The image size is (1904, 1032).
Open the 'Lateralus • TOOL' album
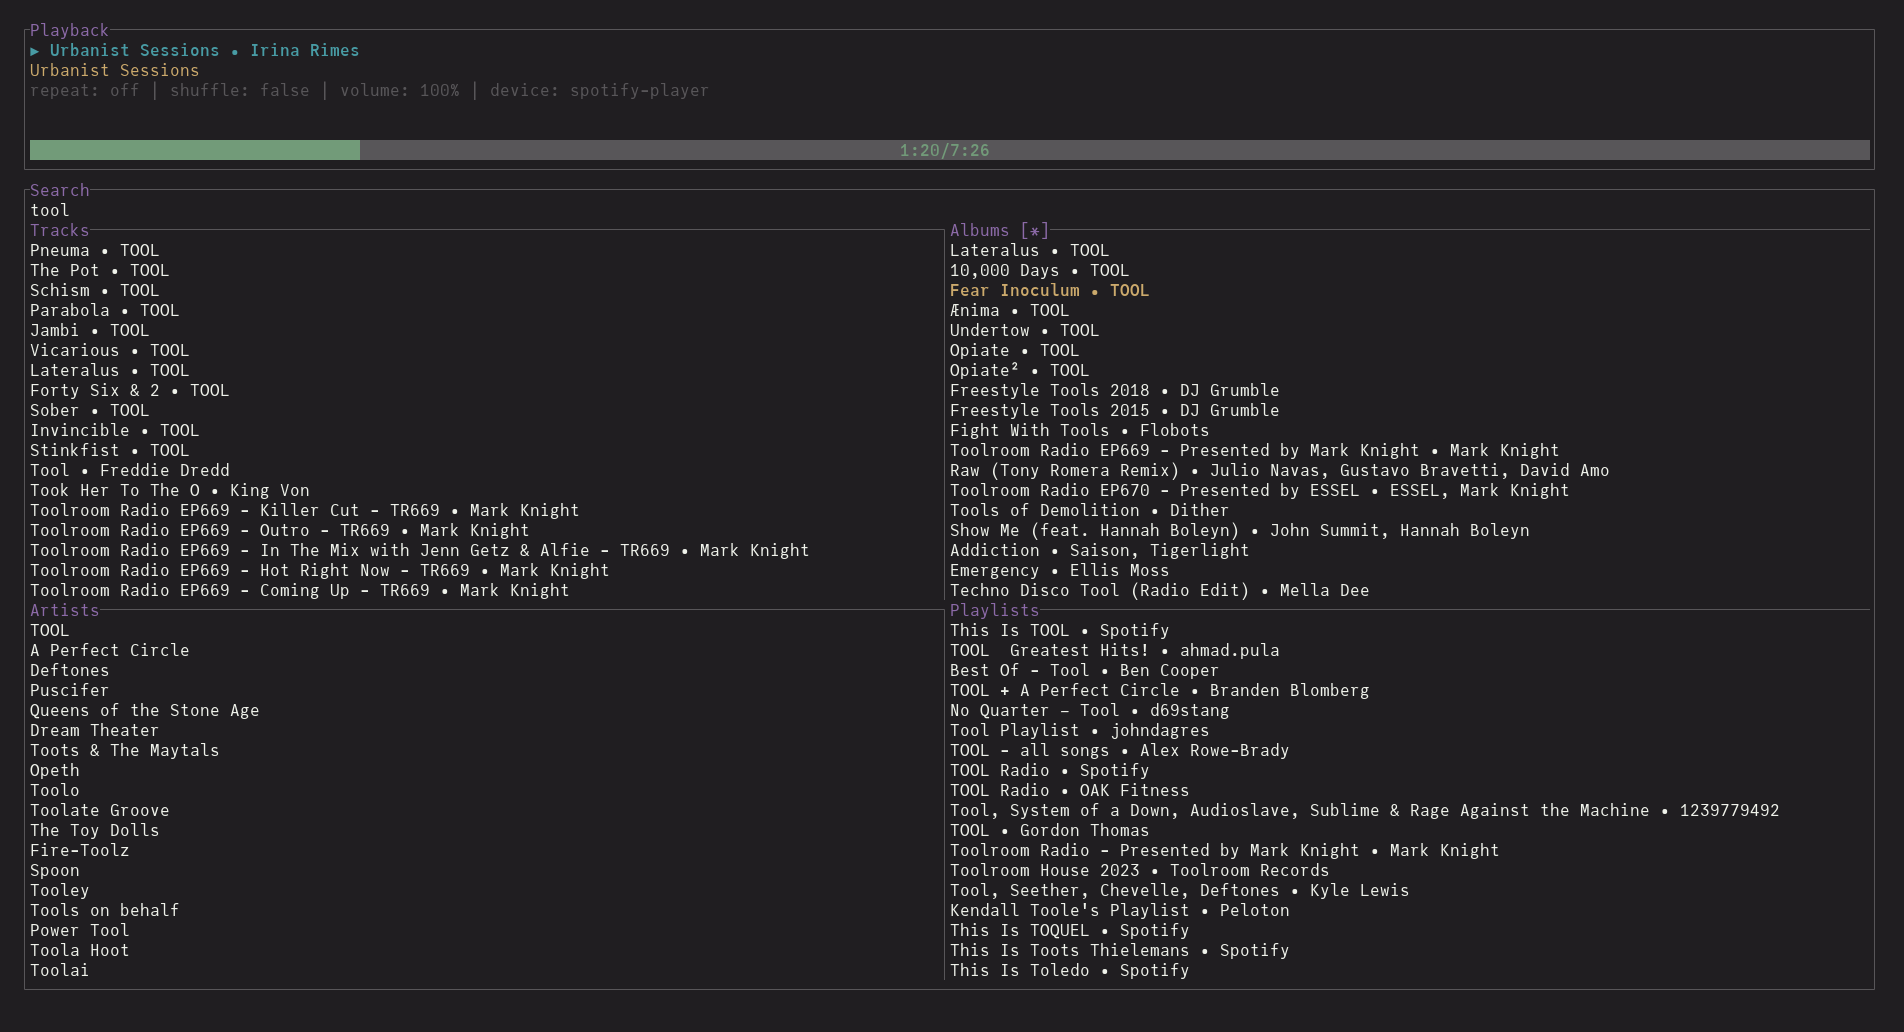click(x=1029, y=250)
